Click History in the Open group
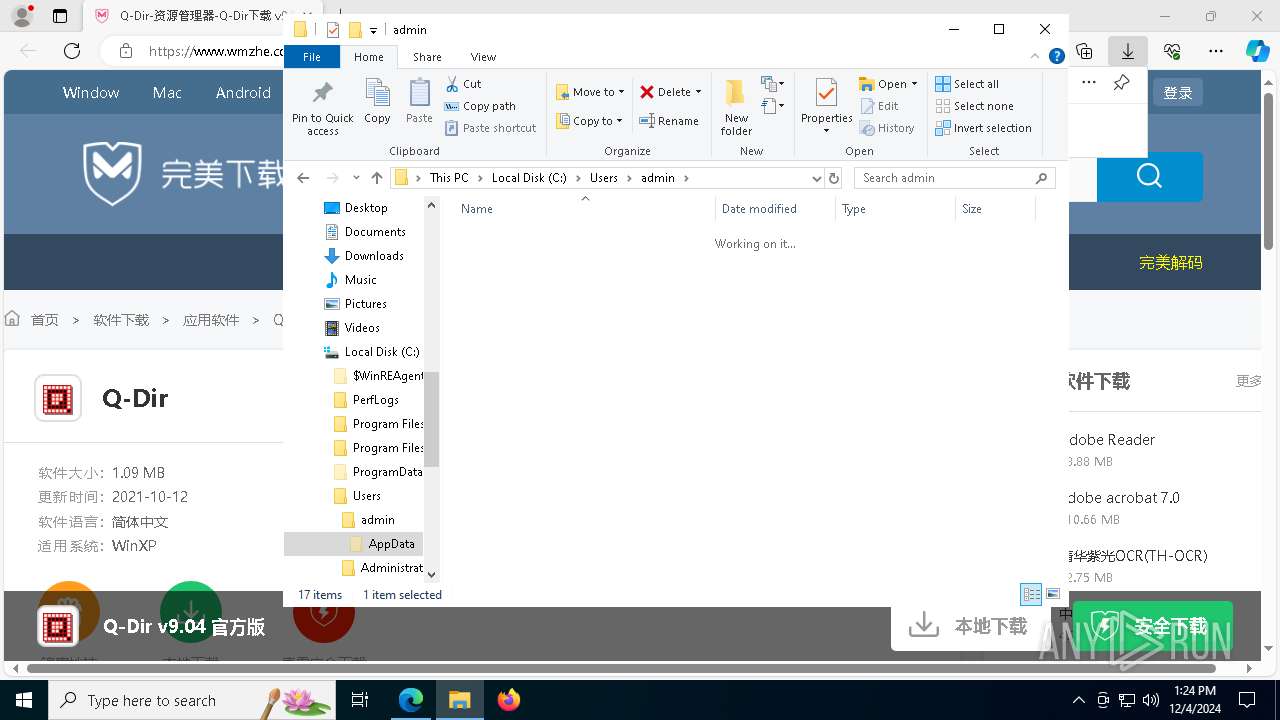1280x720 pixels. click(887, 128)
